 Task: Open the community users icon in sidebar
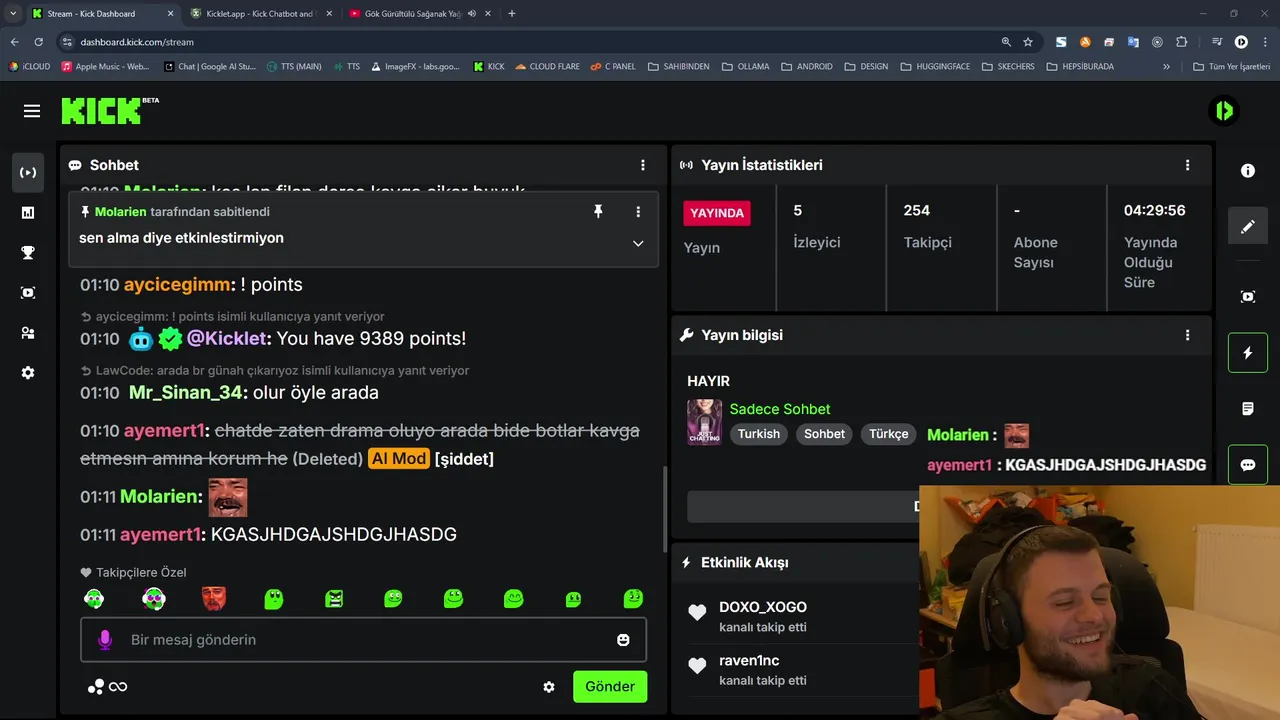(x=28, y=332)
